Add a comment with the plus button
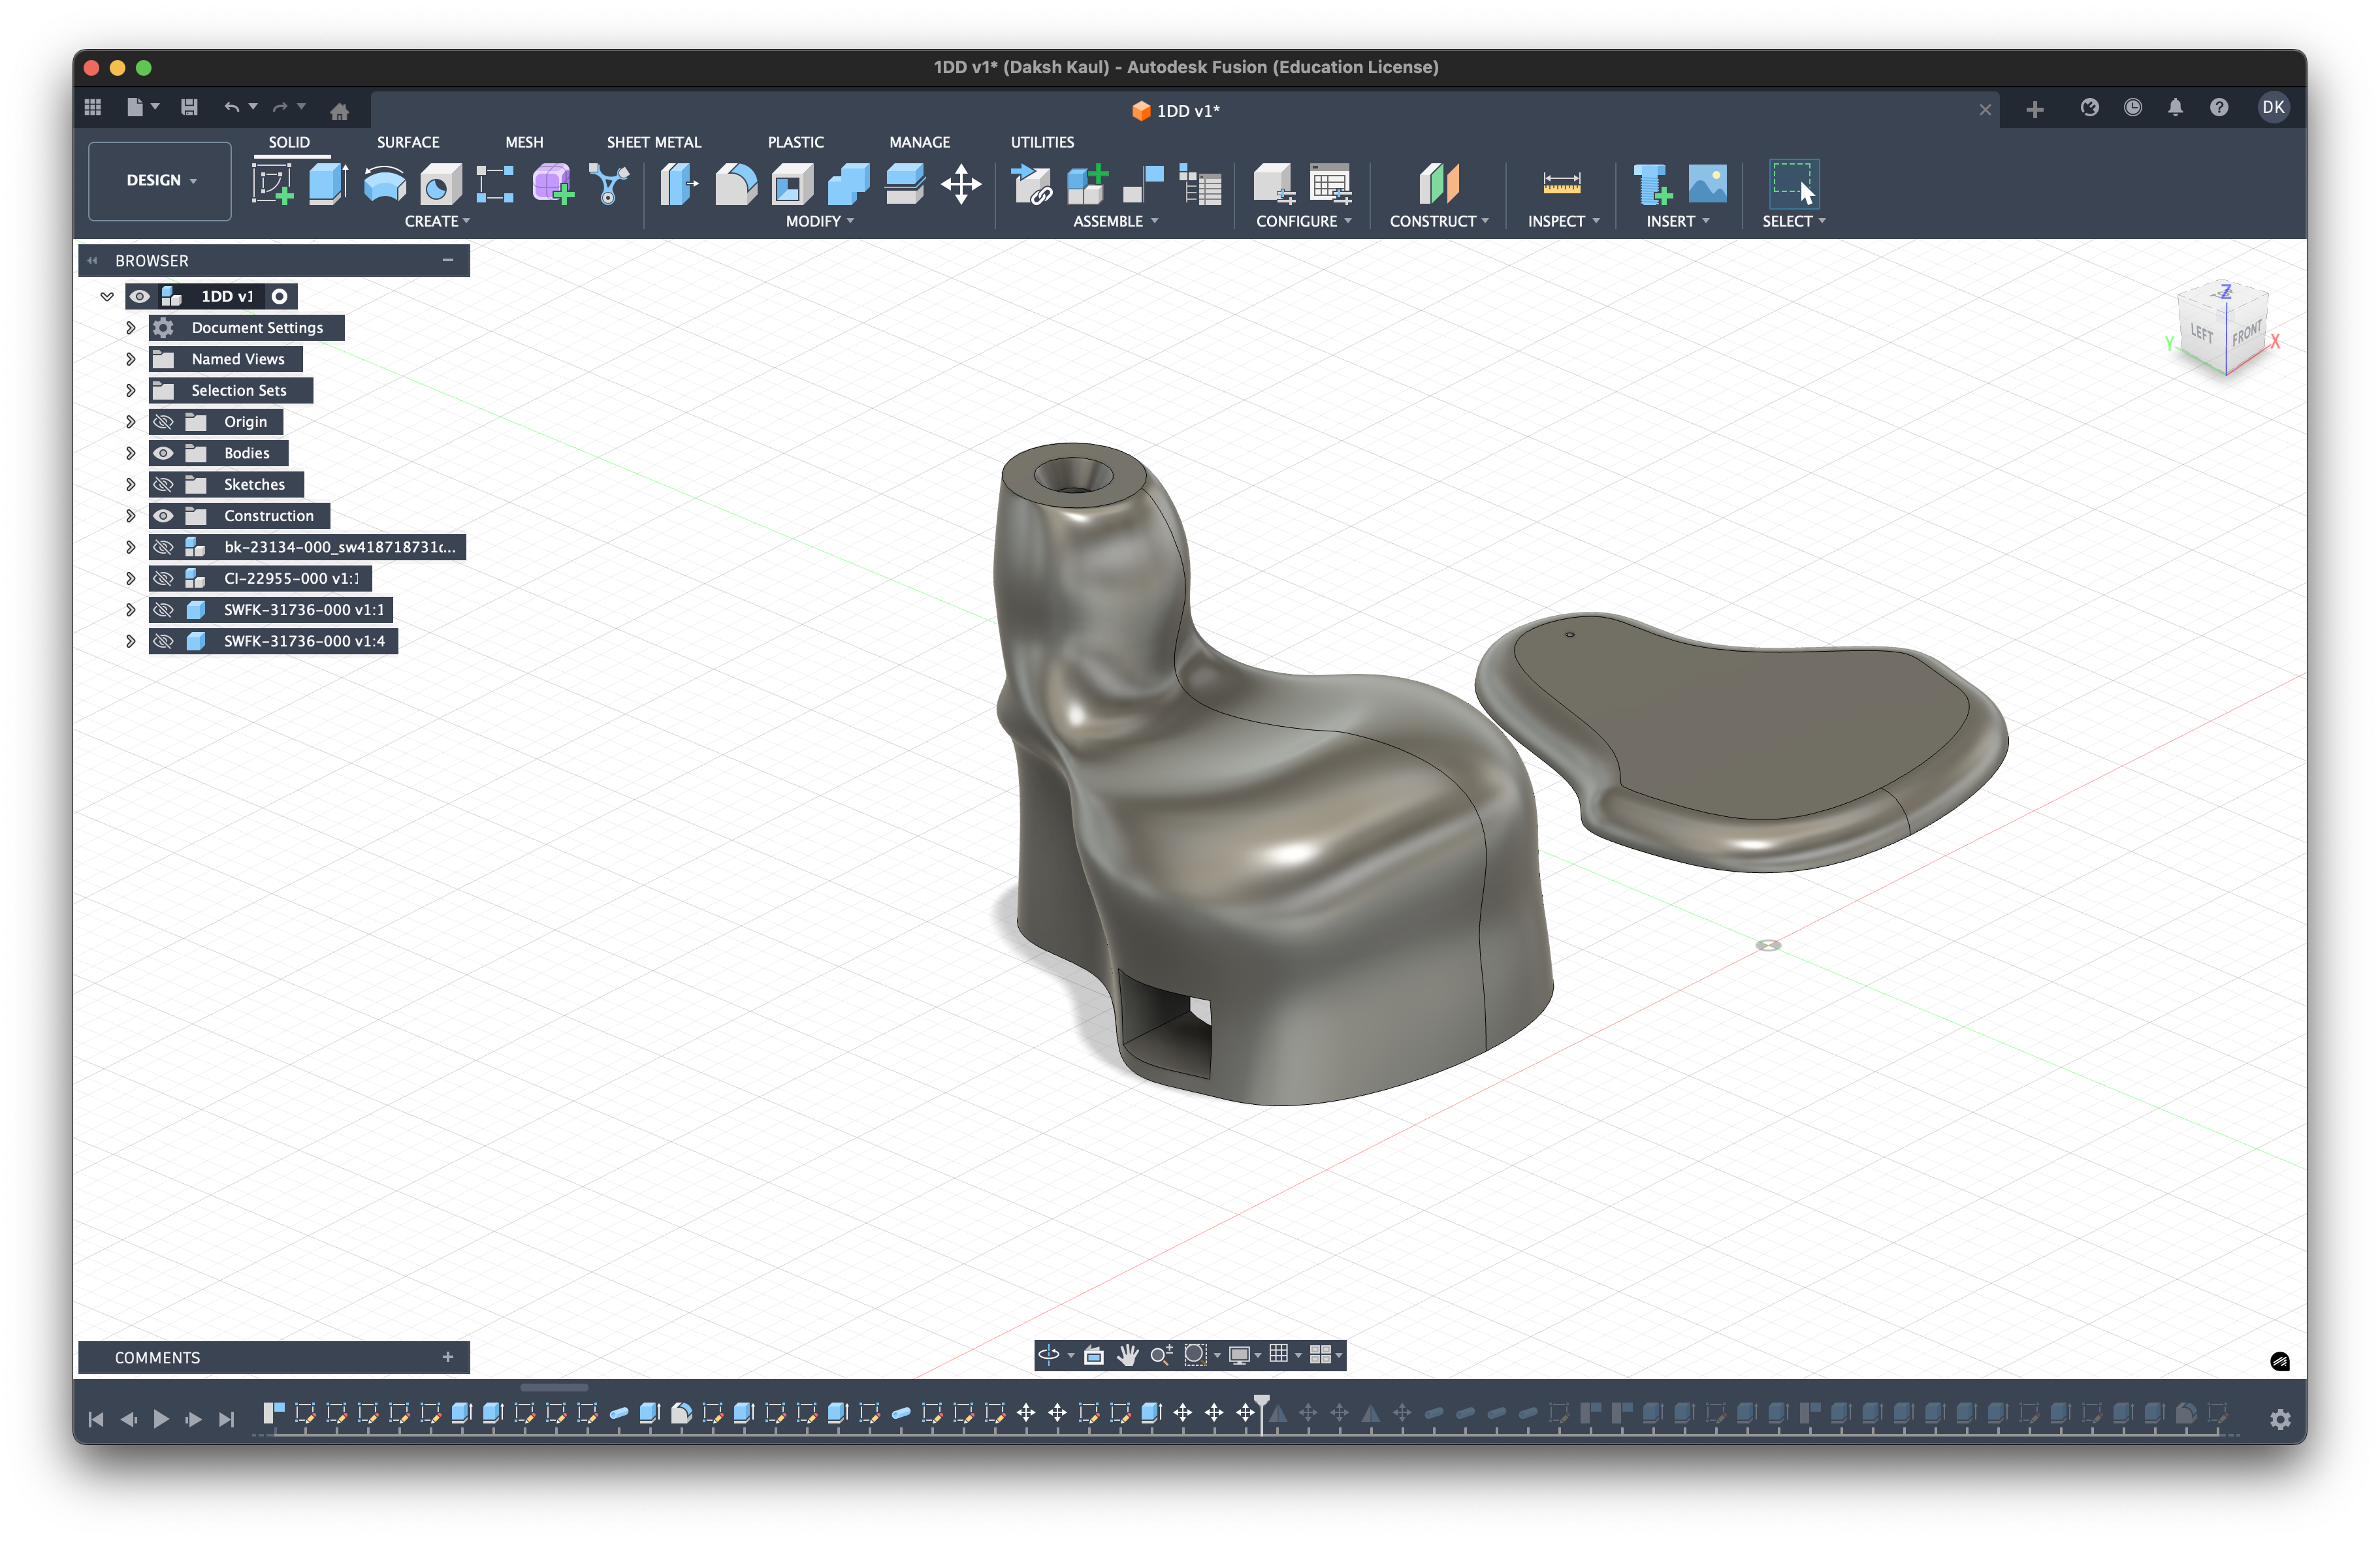This screenshot has height=1541, width=2380. [448, 1357]
